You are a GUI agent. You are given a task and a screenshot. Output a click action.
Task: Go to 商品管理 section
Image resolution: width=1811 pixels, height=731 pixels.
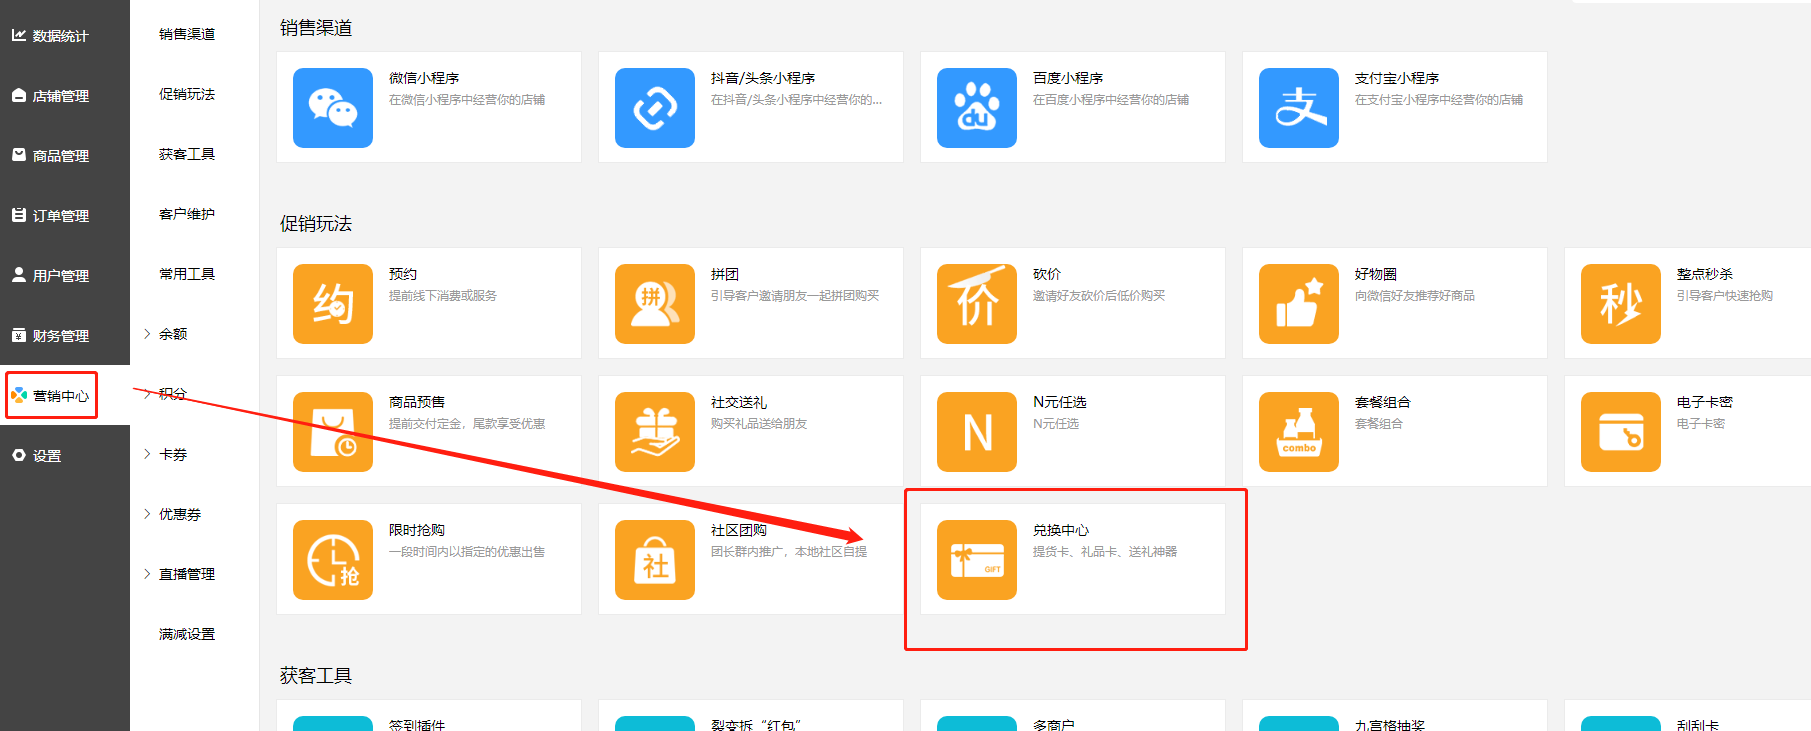(61, 156)
